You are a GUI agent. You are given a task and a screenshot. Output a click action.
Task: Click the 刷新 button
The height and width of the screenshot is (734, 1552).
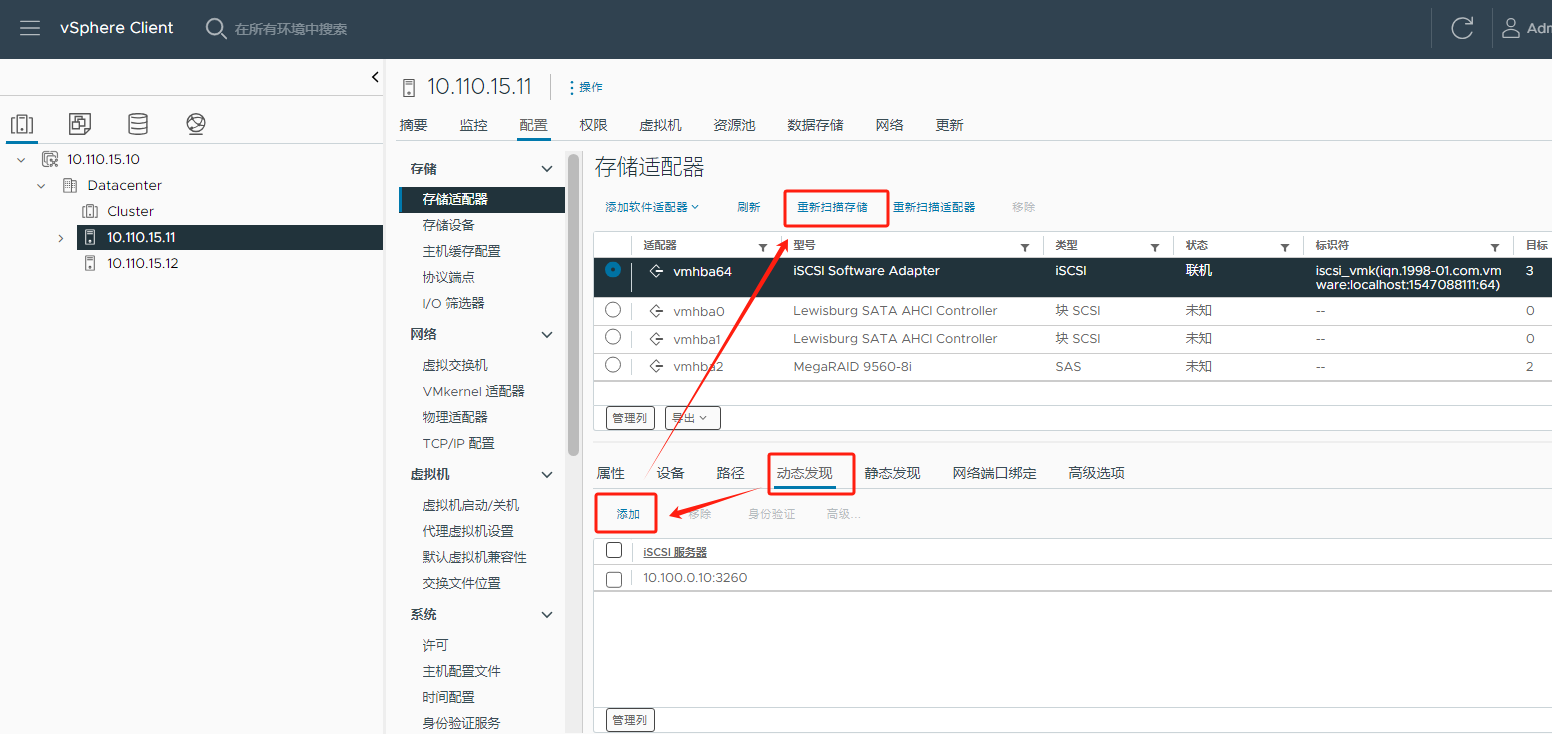click(x=748, y=207)
